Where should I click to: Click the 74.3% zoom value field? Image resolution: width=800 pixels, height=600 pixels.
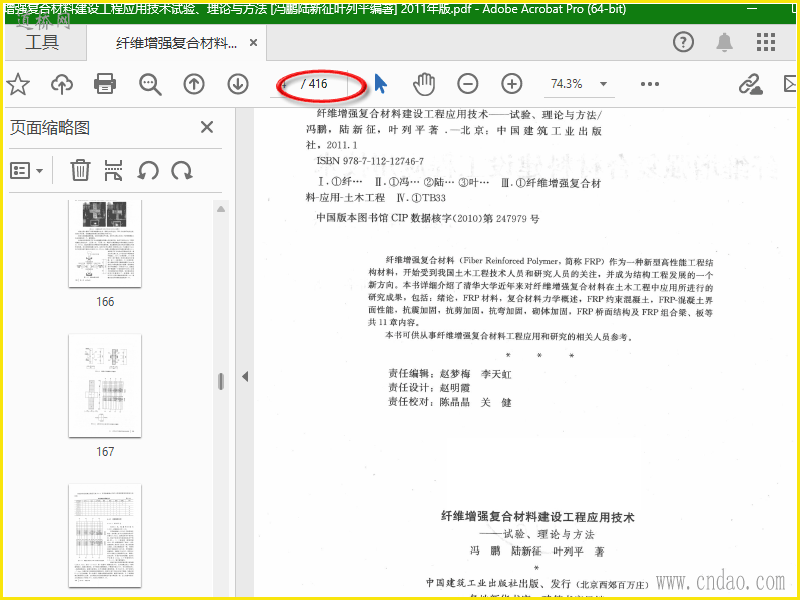[567, 84]
